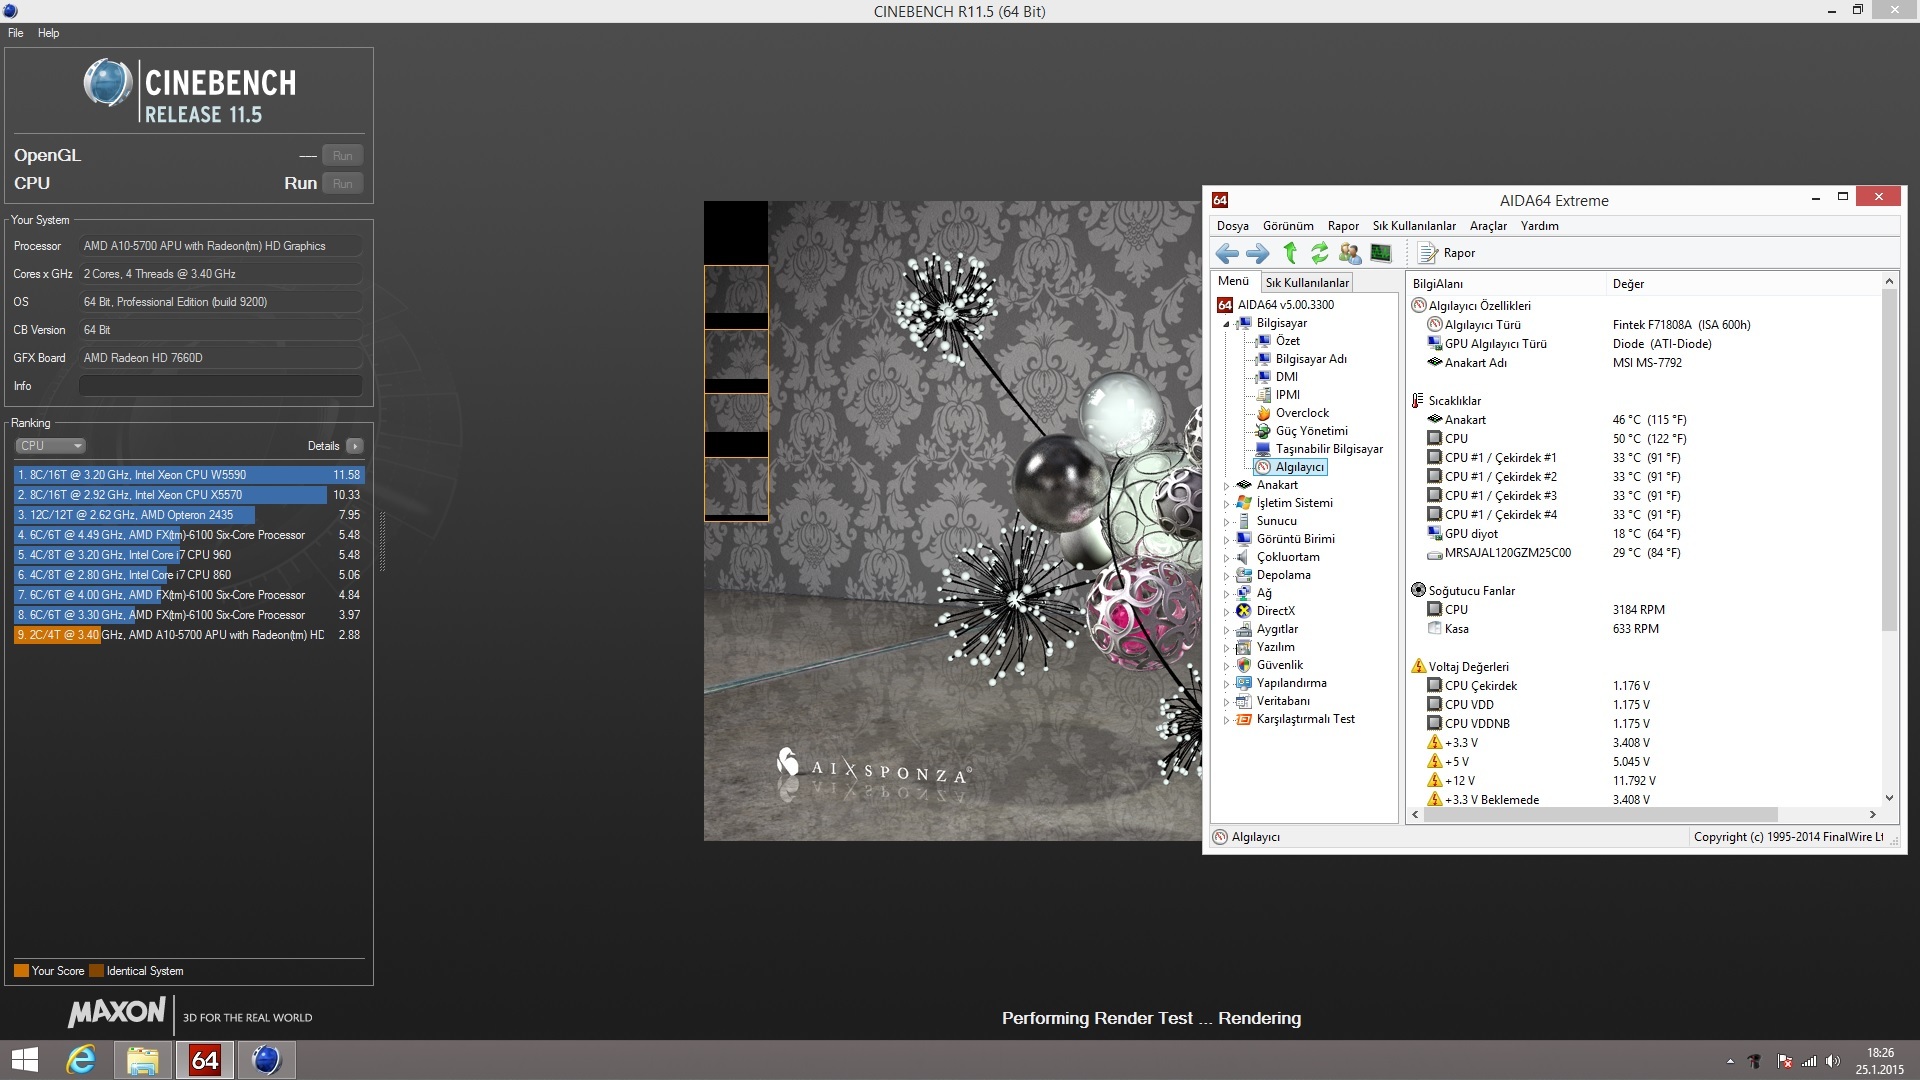Expand the İşletim Sistemi node

[1227, 504]
